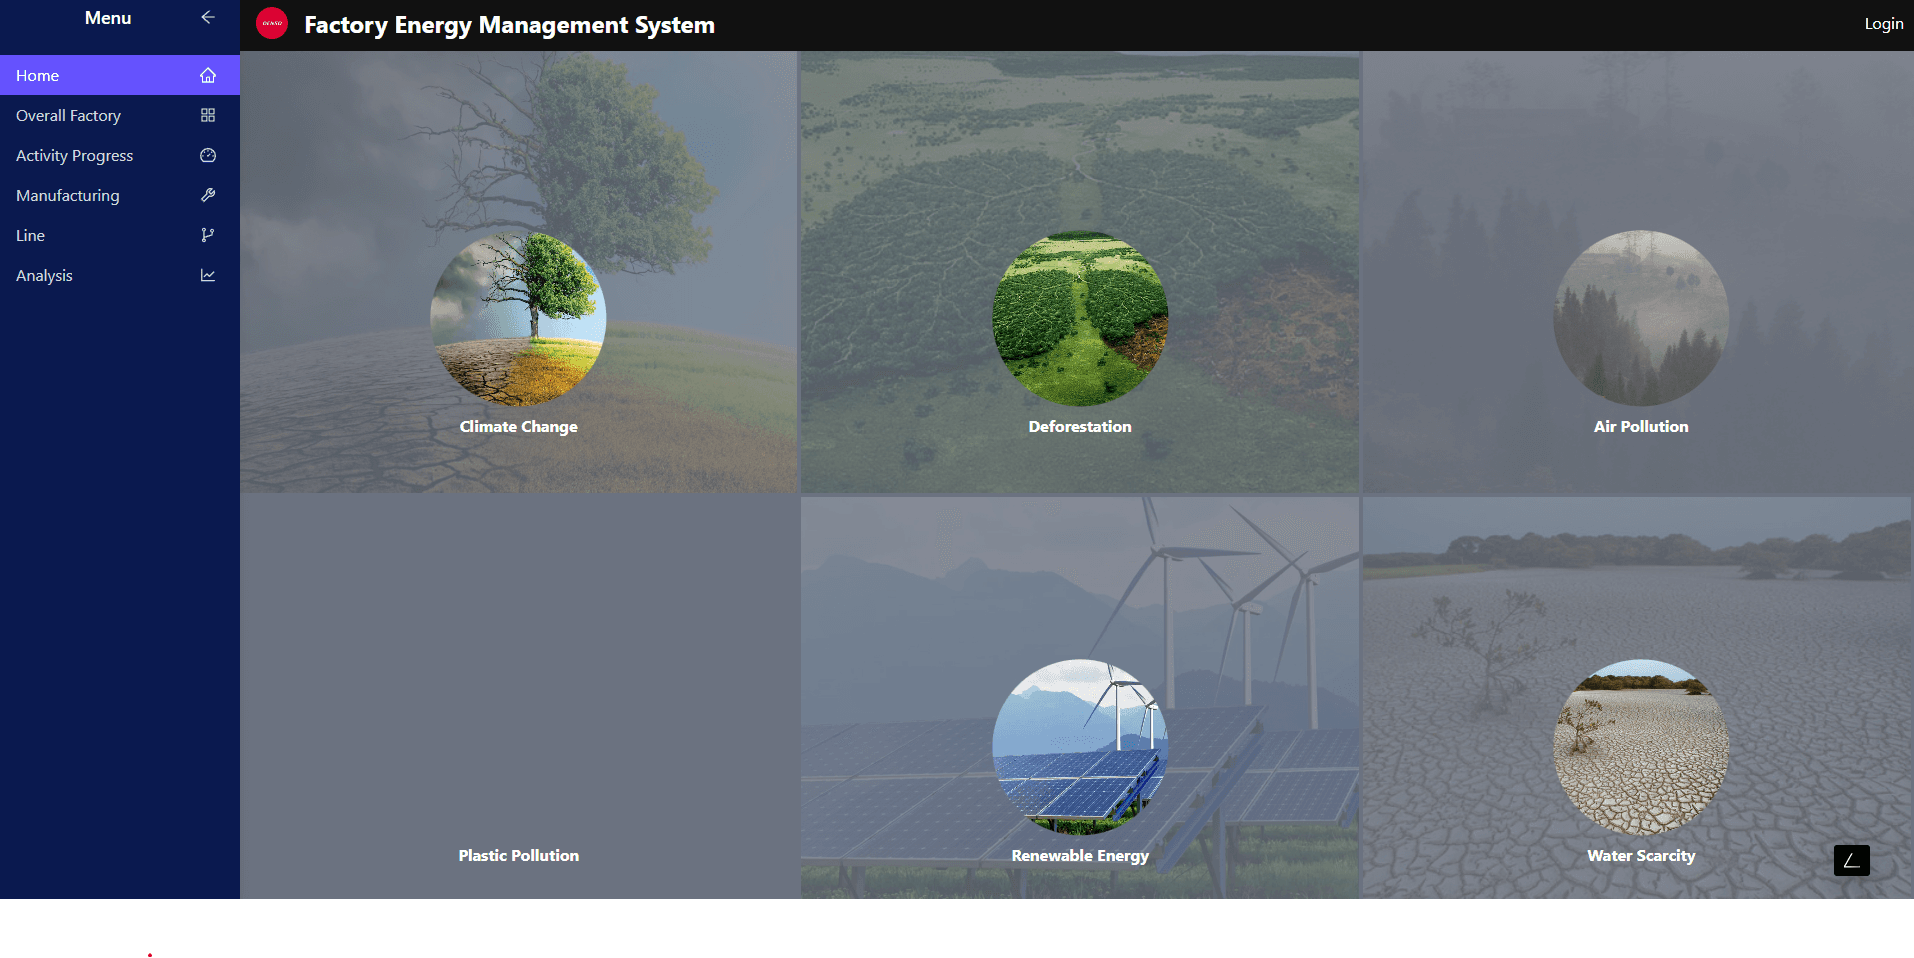The width and height of the screenshot is (1914, 958).
Task: Click the Factory Energy Management System title
Action: pos(509,25)
